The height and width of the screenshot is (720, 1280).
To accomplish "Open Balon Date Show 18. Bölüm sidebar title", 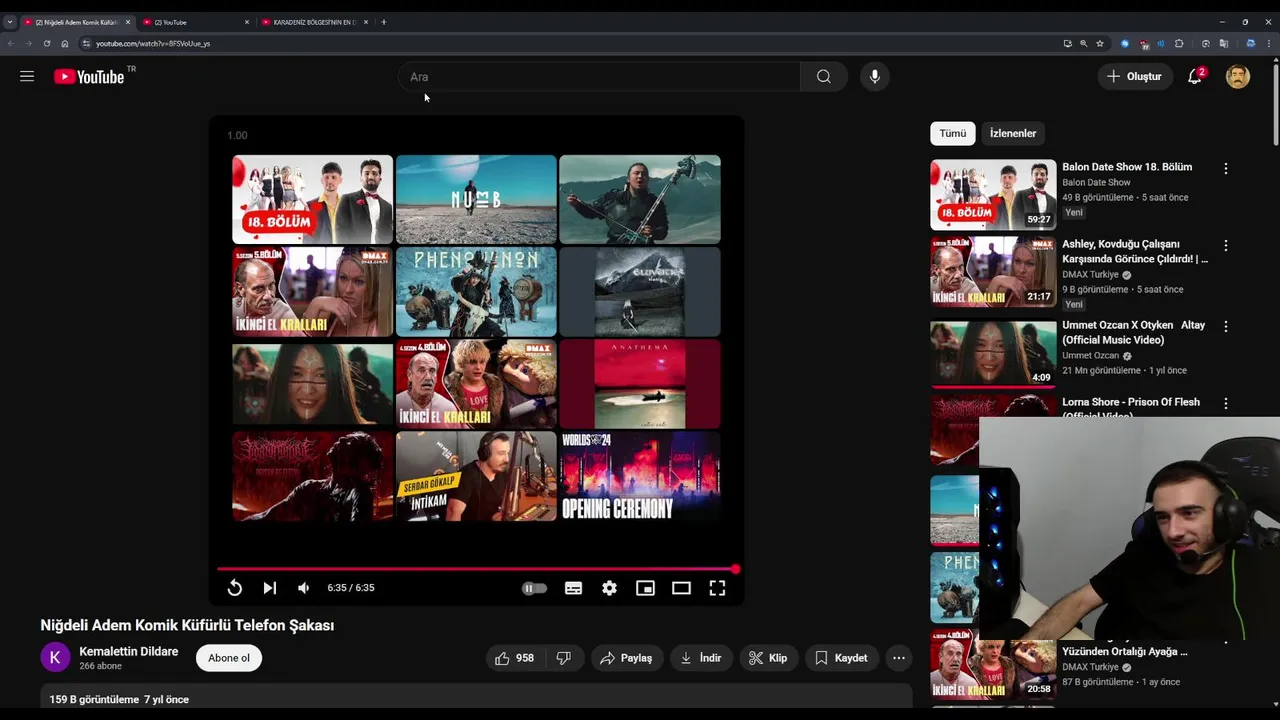I will pyautogui.click(x=1127, y=168).
